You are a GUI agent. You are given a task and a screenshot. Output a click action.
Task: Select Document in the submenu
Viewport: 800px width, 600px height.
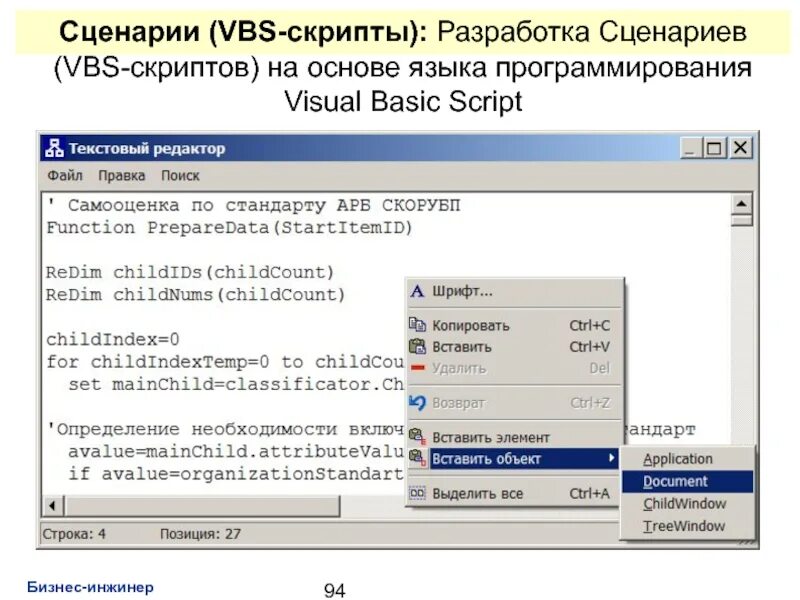[687, 481]
